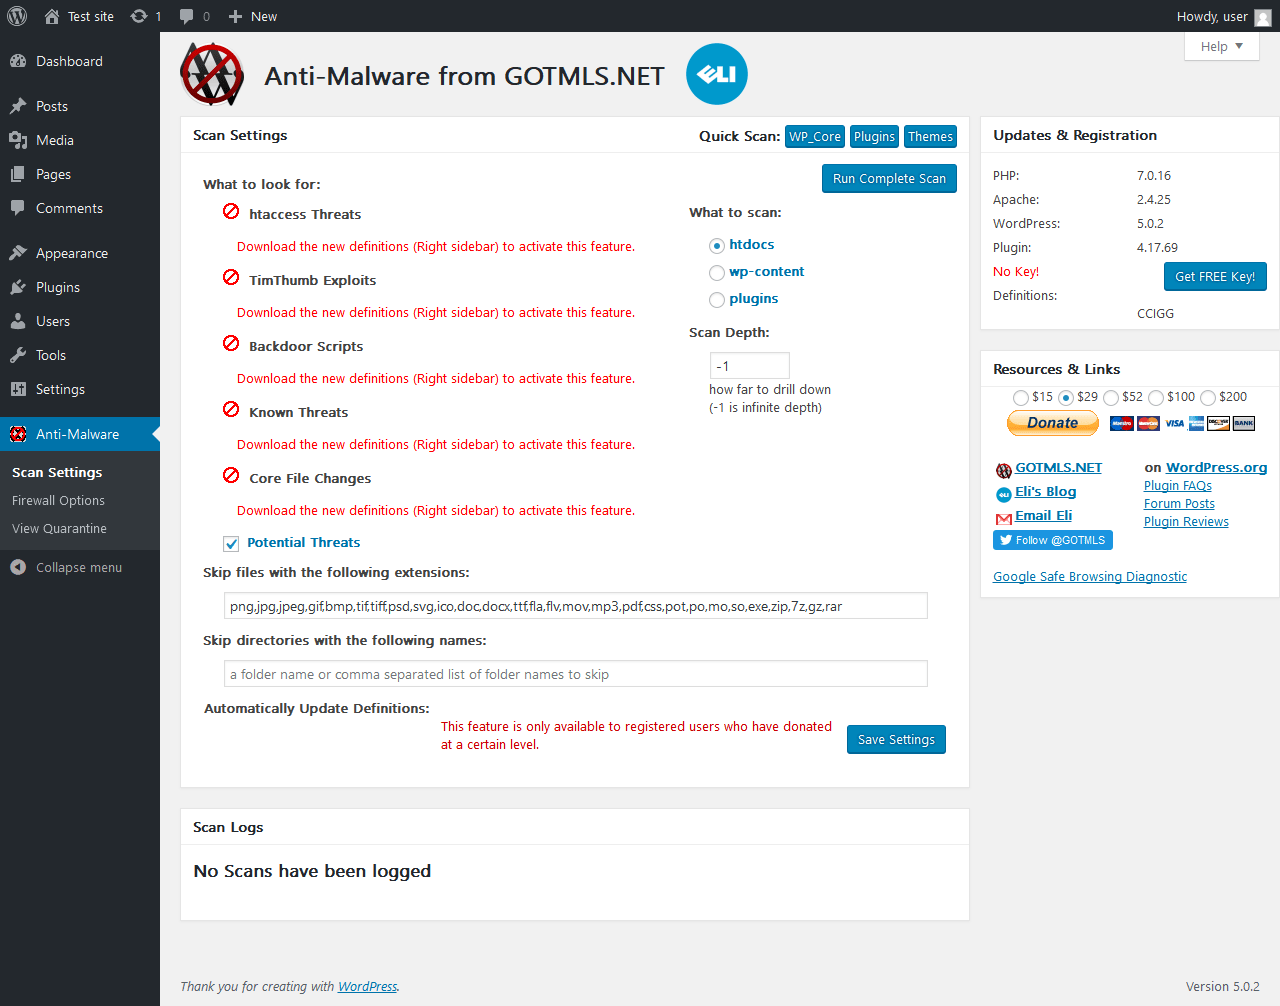Expand the Help dropdown tab
1280x1006 pixels.
(x=1222, y=46)
